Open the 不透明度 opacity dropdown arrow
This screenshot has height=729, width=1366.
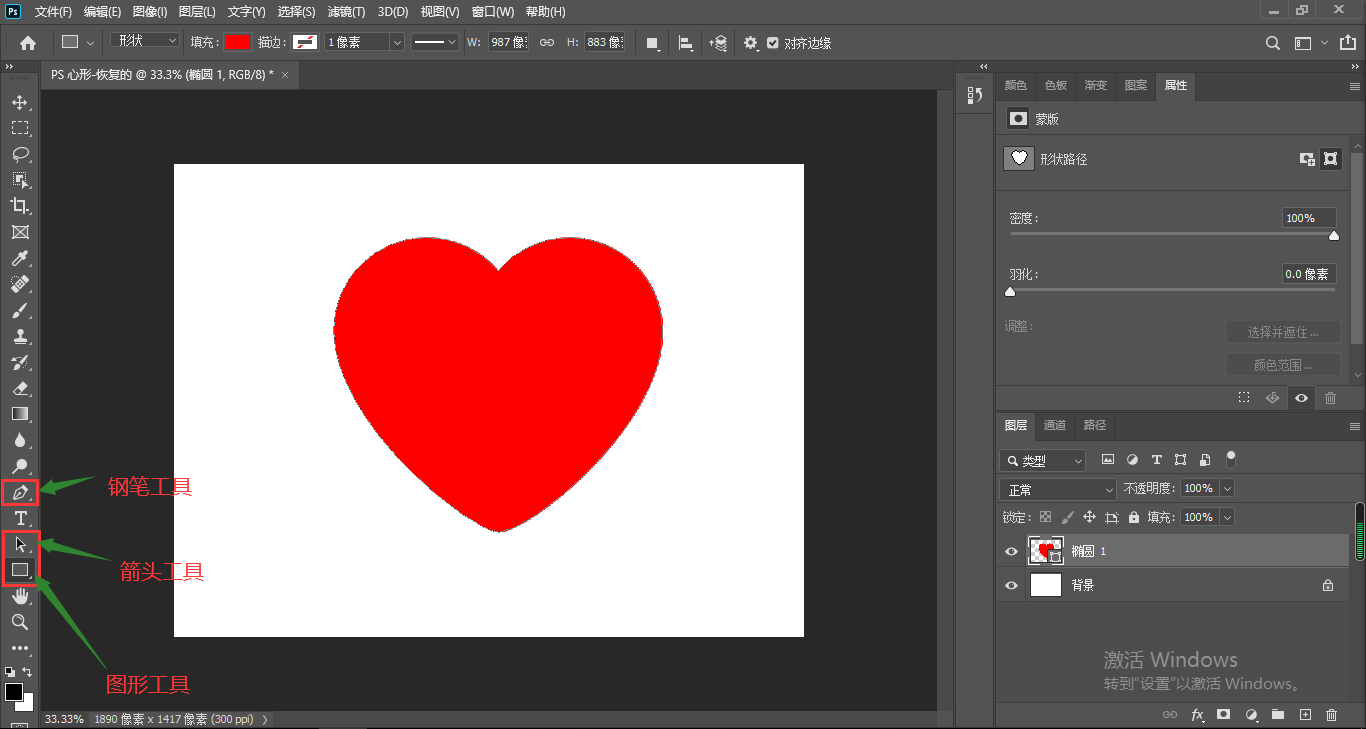click(1227, 488)
